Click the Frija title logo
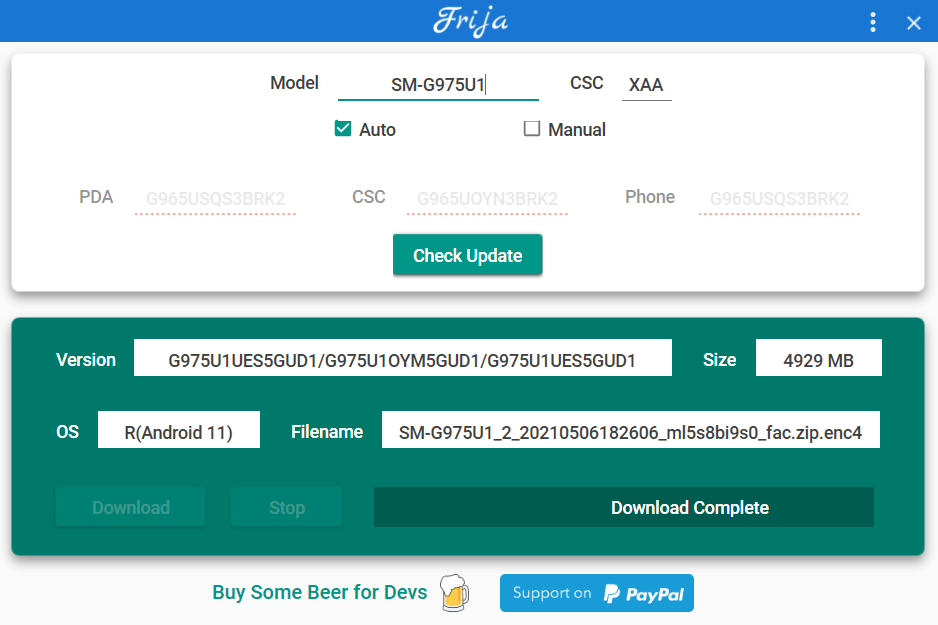The height and width of the screenshot is (625, 938). coord(470,21)
